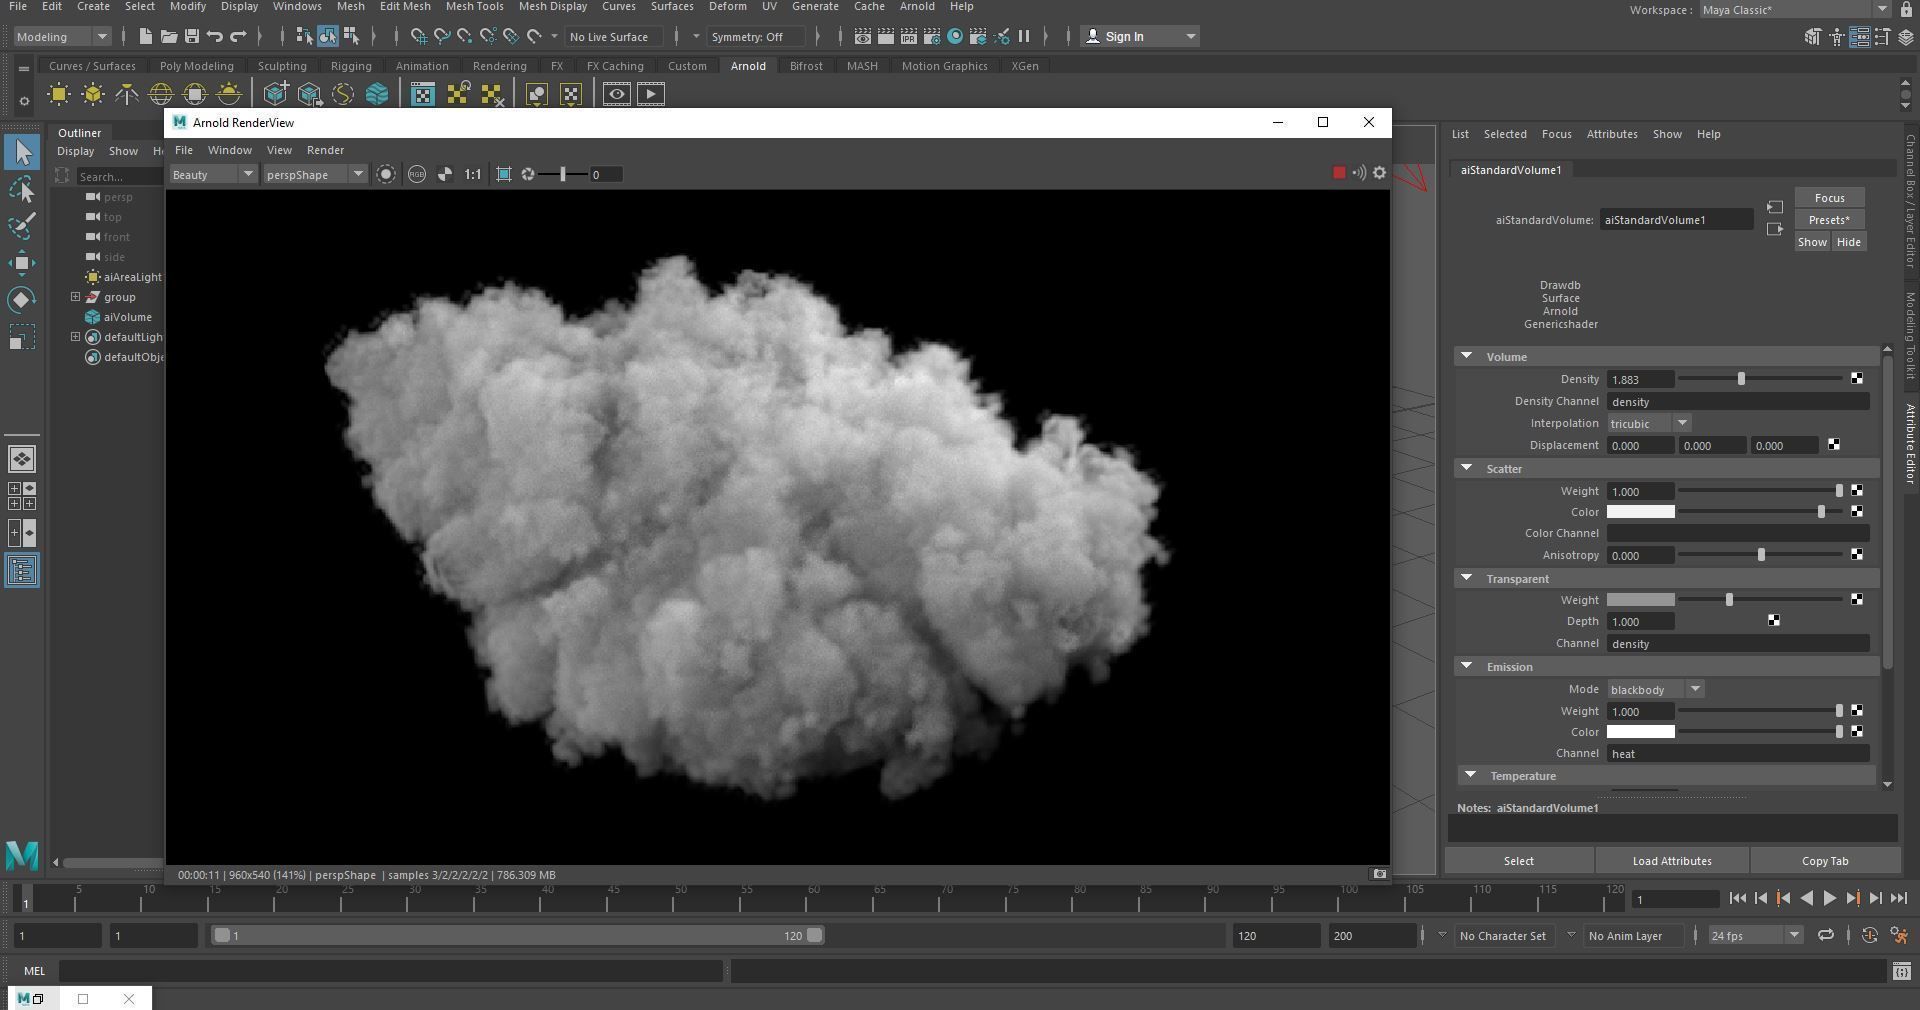Create Arnold photometric light shelf icon
Image resolution: width=1920 pixels, height=1010 pixels.
click(127, 94)
